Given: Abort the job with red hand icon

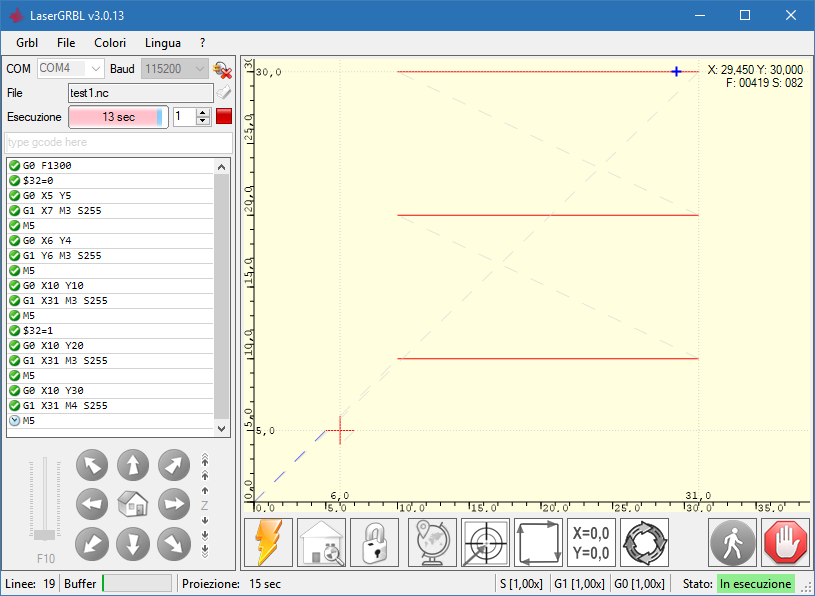Looking at the screenshot, I should tap(786, 542).
